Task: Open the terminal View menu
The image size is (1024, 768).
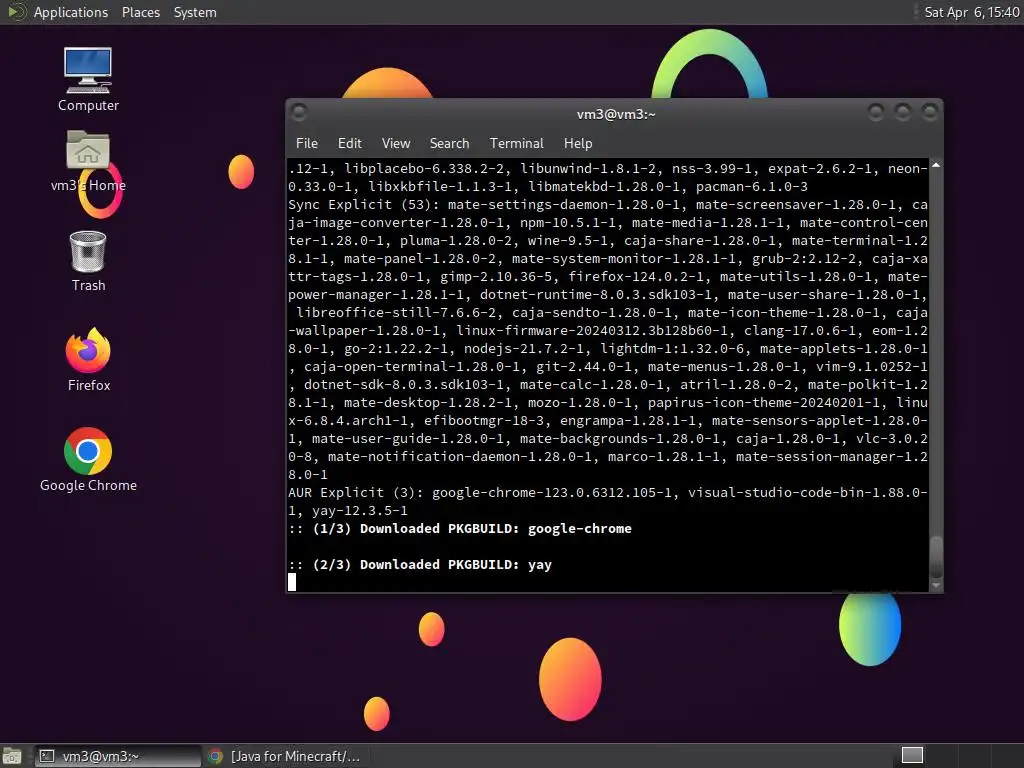Action: pos(396,143)
